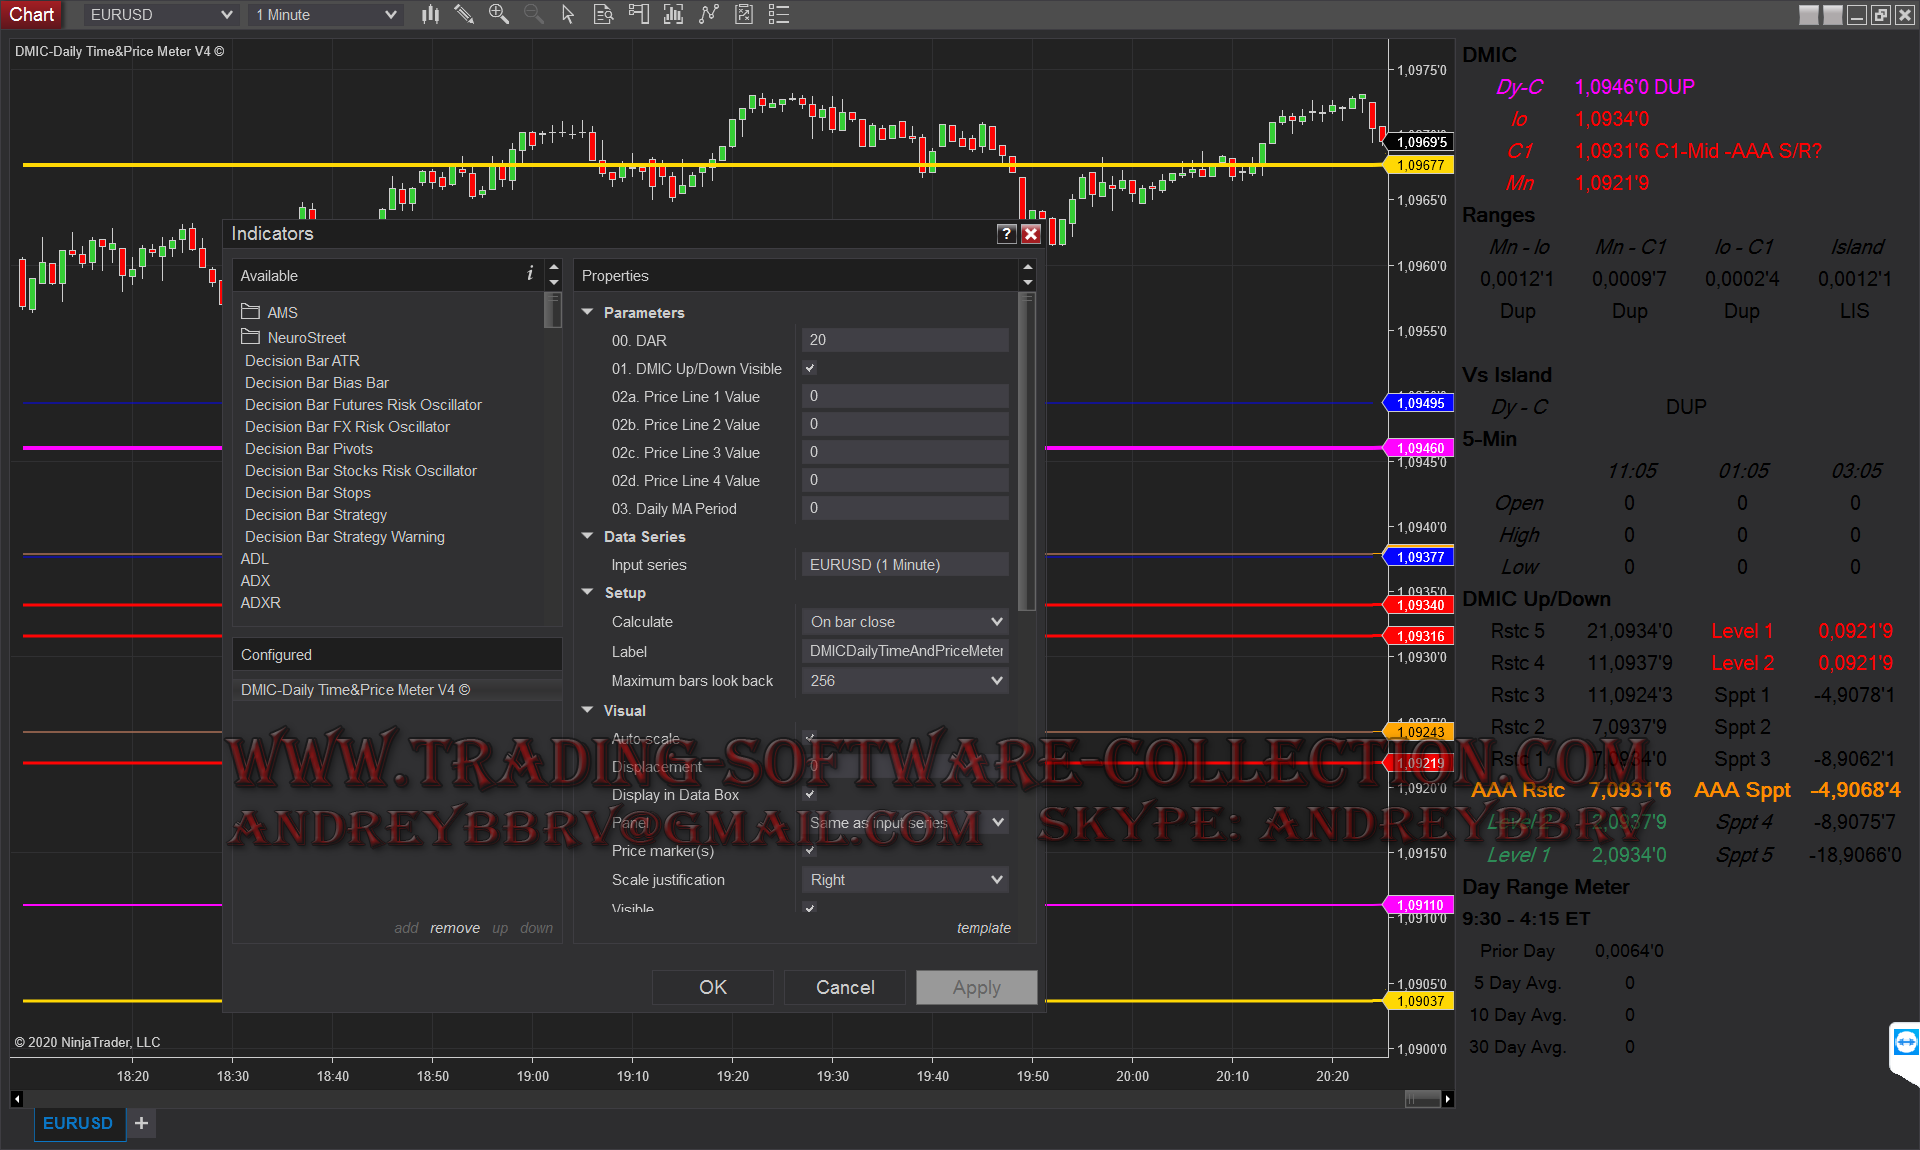
Task: Toggle the Price marker(s) checkbox
Action: tap(810, 850)
